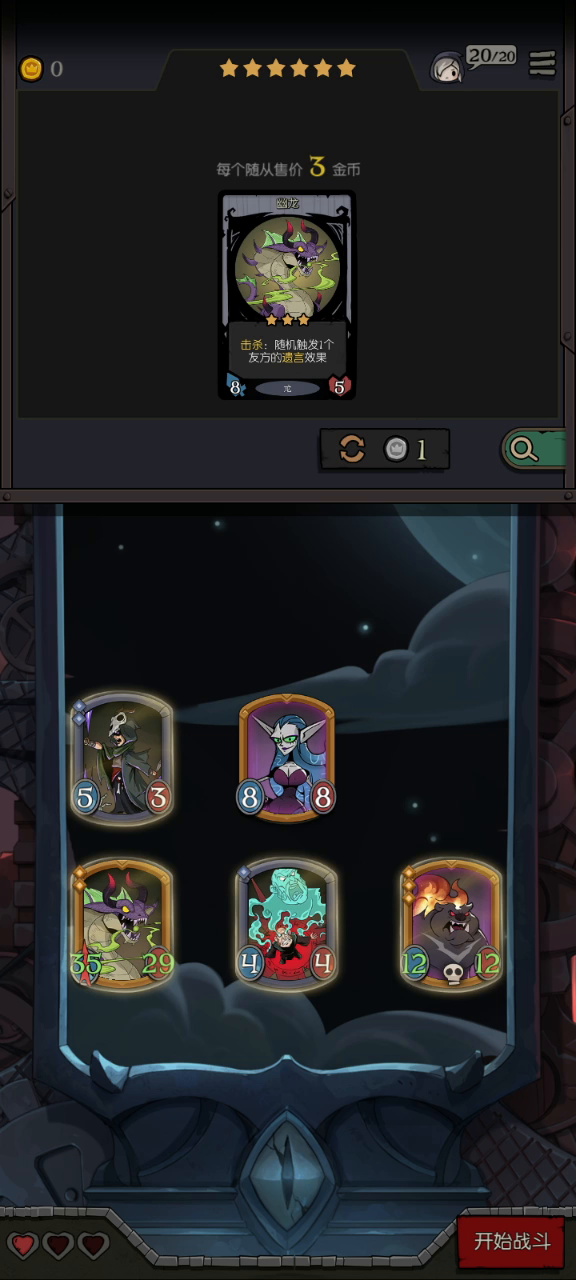This screenshot has width=576, height=1280.
Task: Select the flaming boar minion 12/12
Action: click(451, 923)
